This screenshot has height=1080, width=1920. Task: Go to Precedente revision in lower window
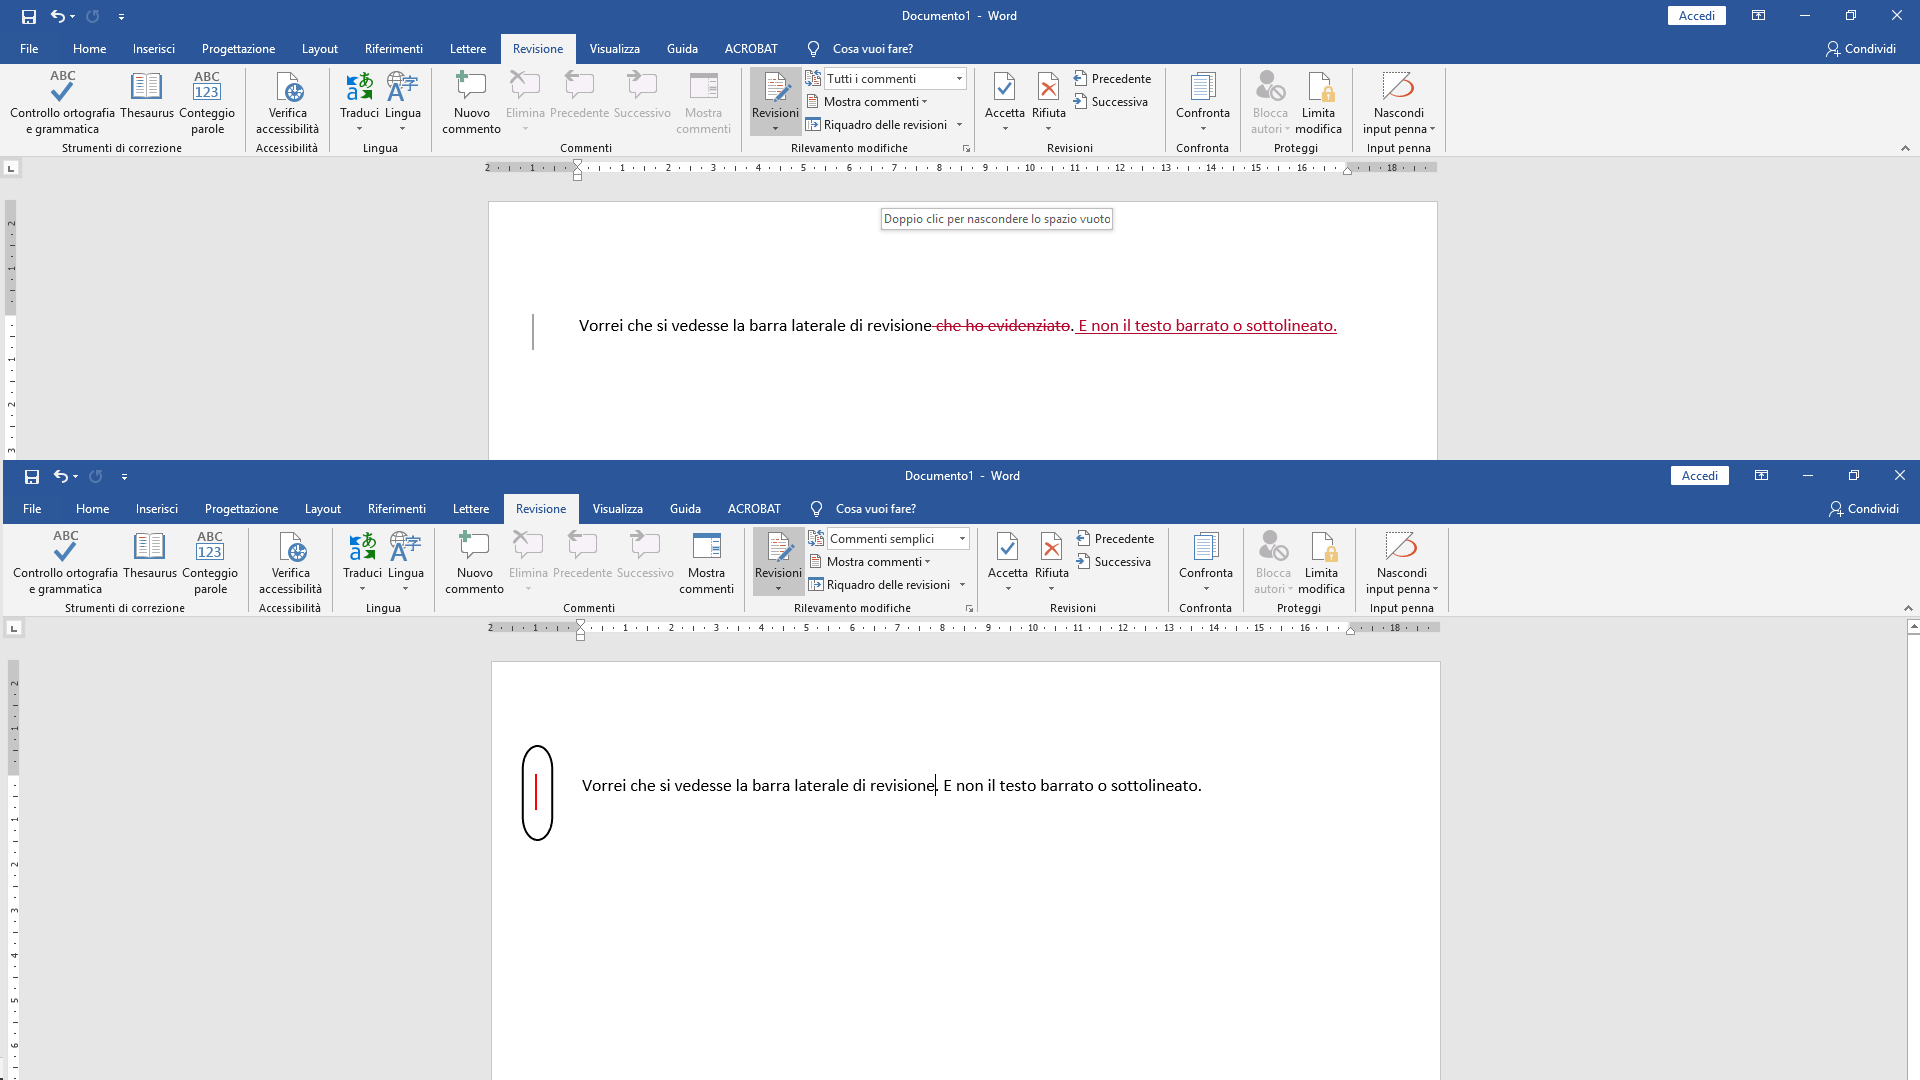pos(1115,539)
